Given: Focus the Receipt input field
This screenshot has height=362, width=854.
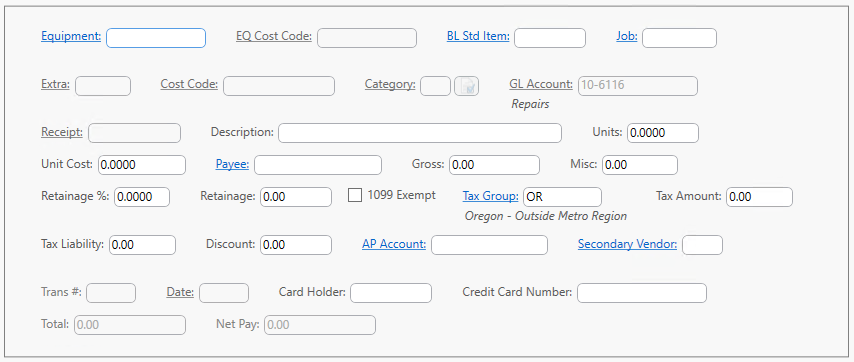Looking at the screenshot, I should click(135, 133).
